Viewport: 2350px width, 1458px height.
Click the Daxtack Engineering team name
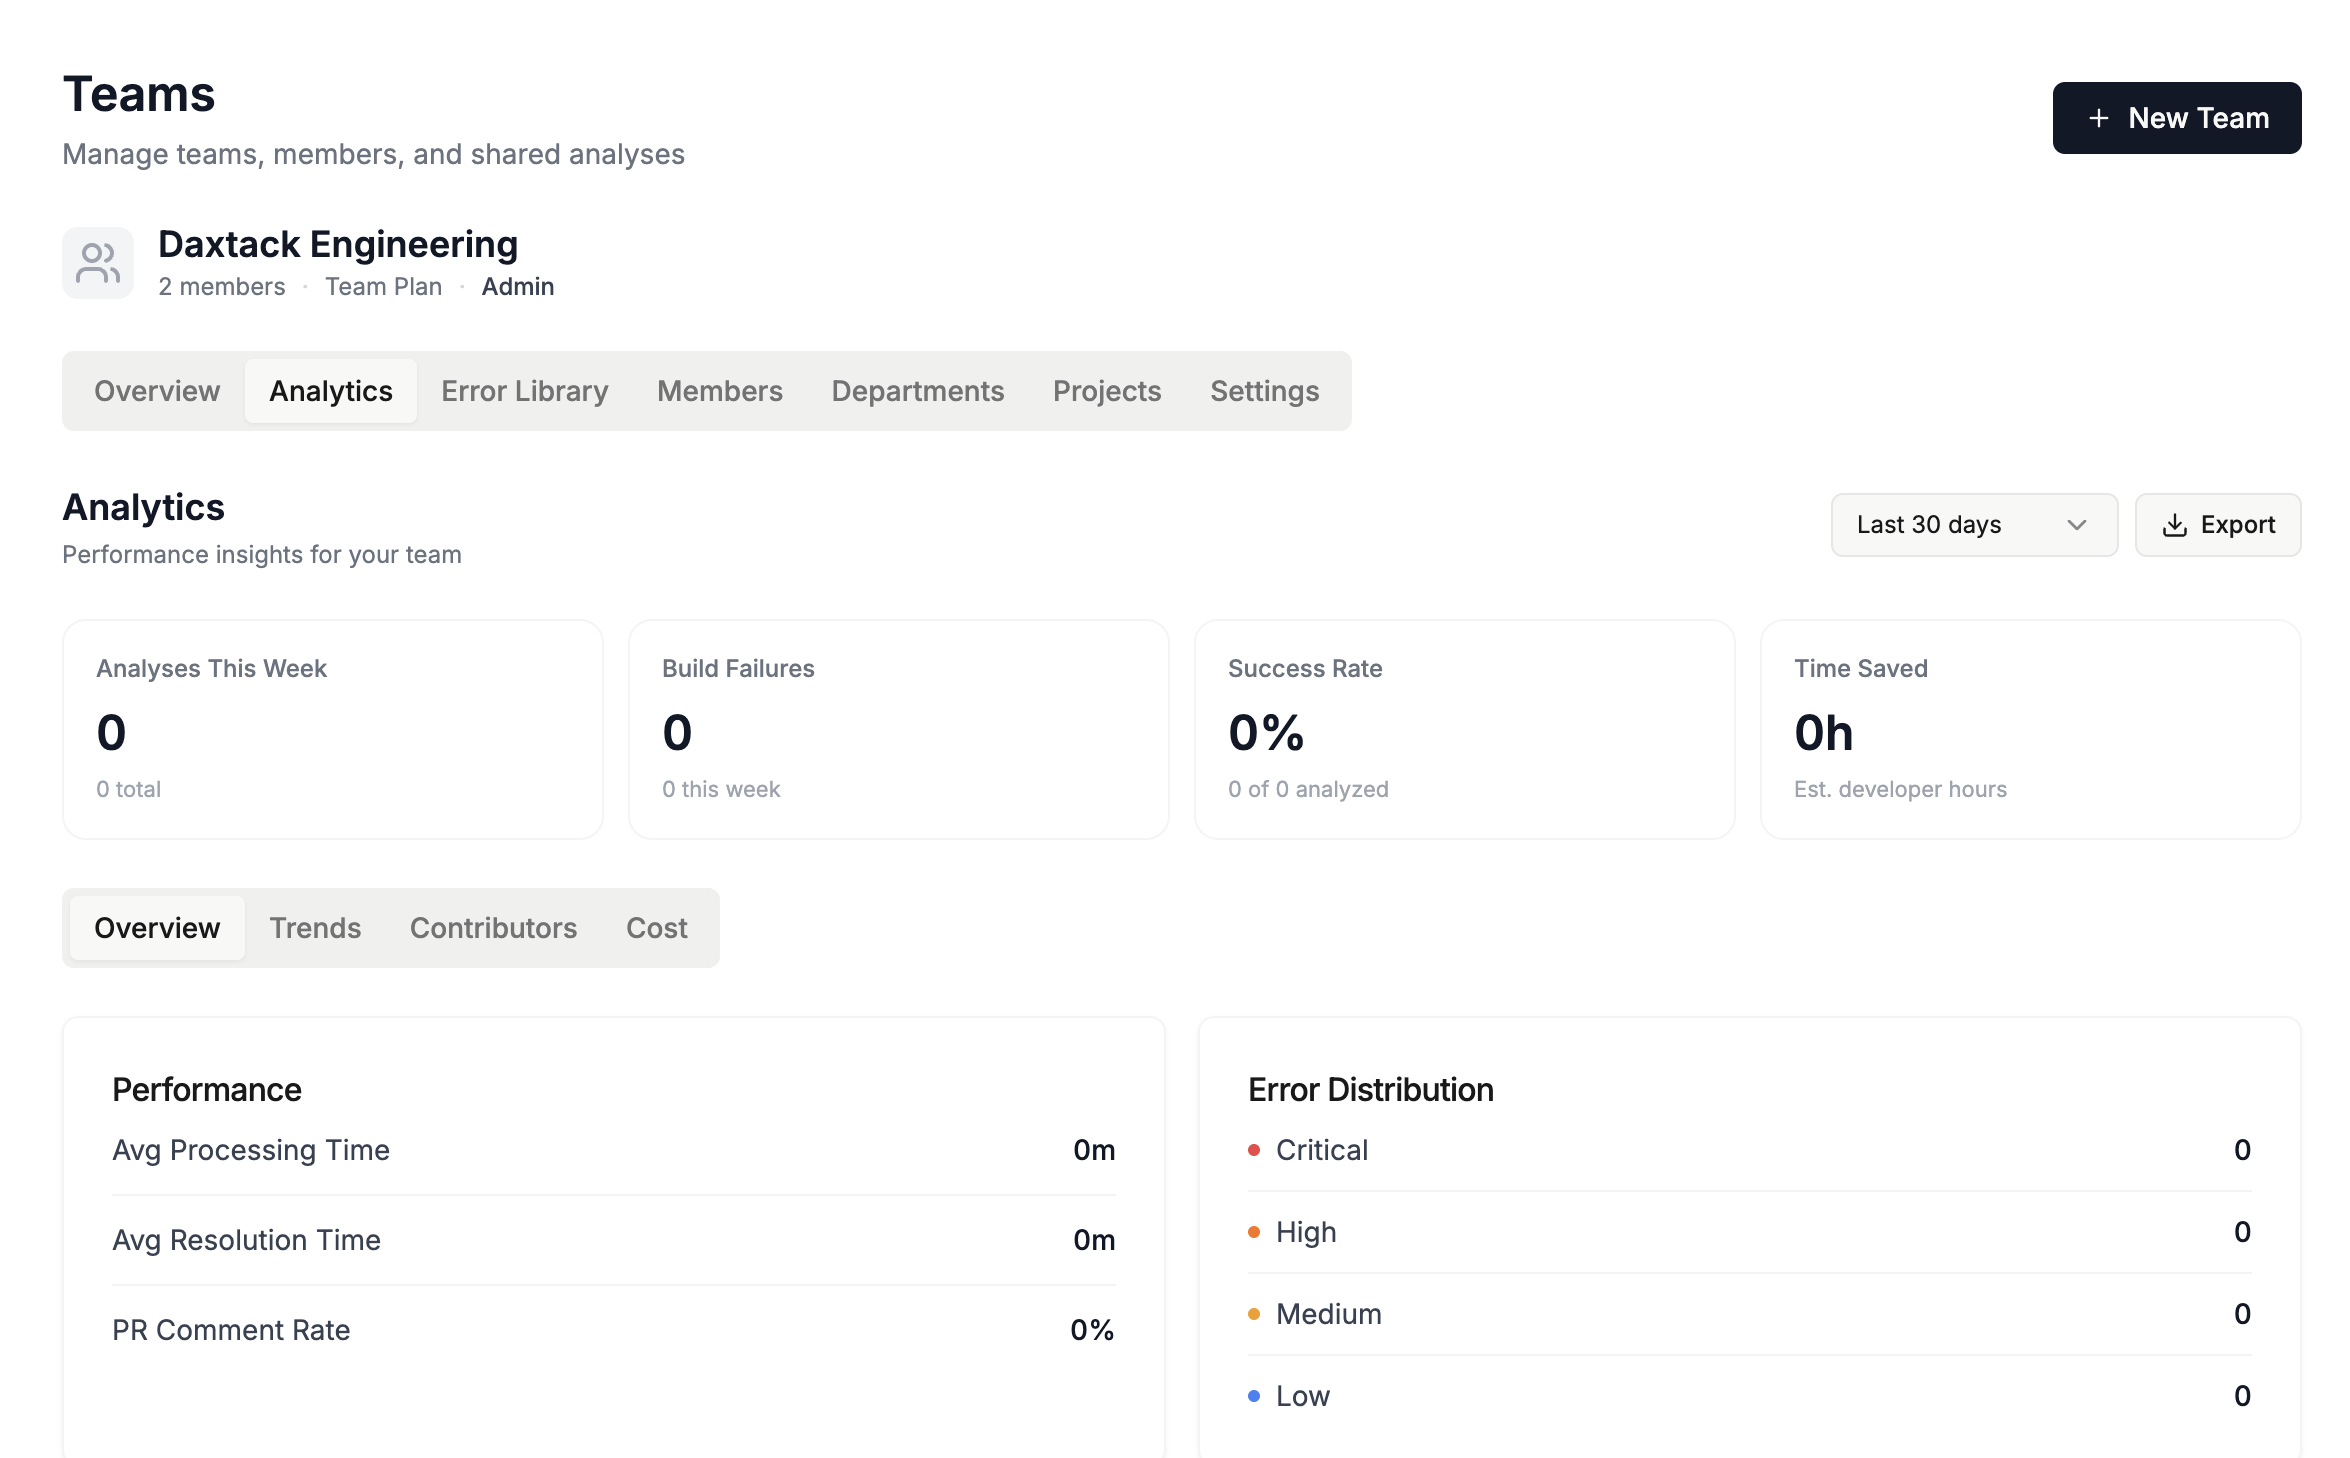(338, 245)
